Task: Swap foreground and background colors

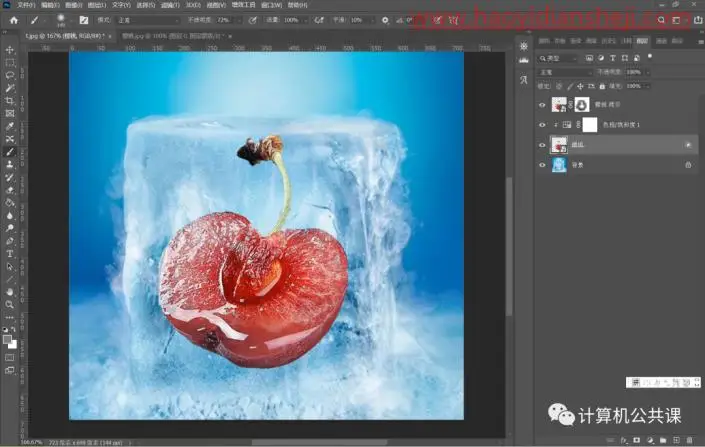Action: coord(13,330)
